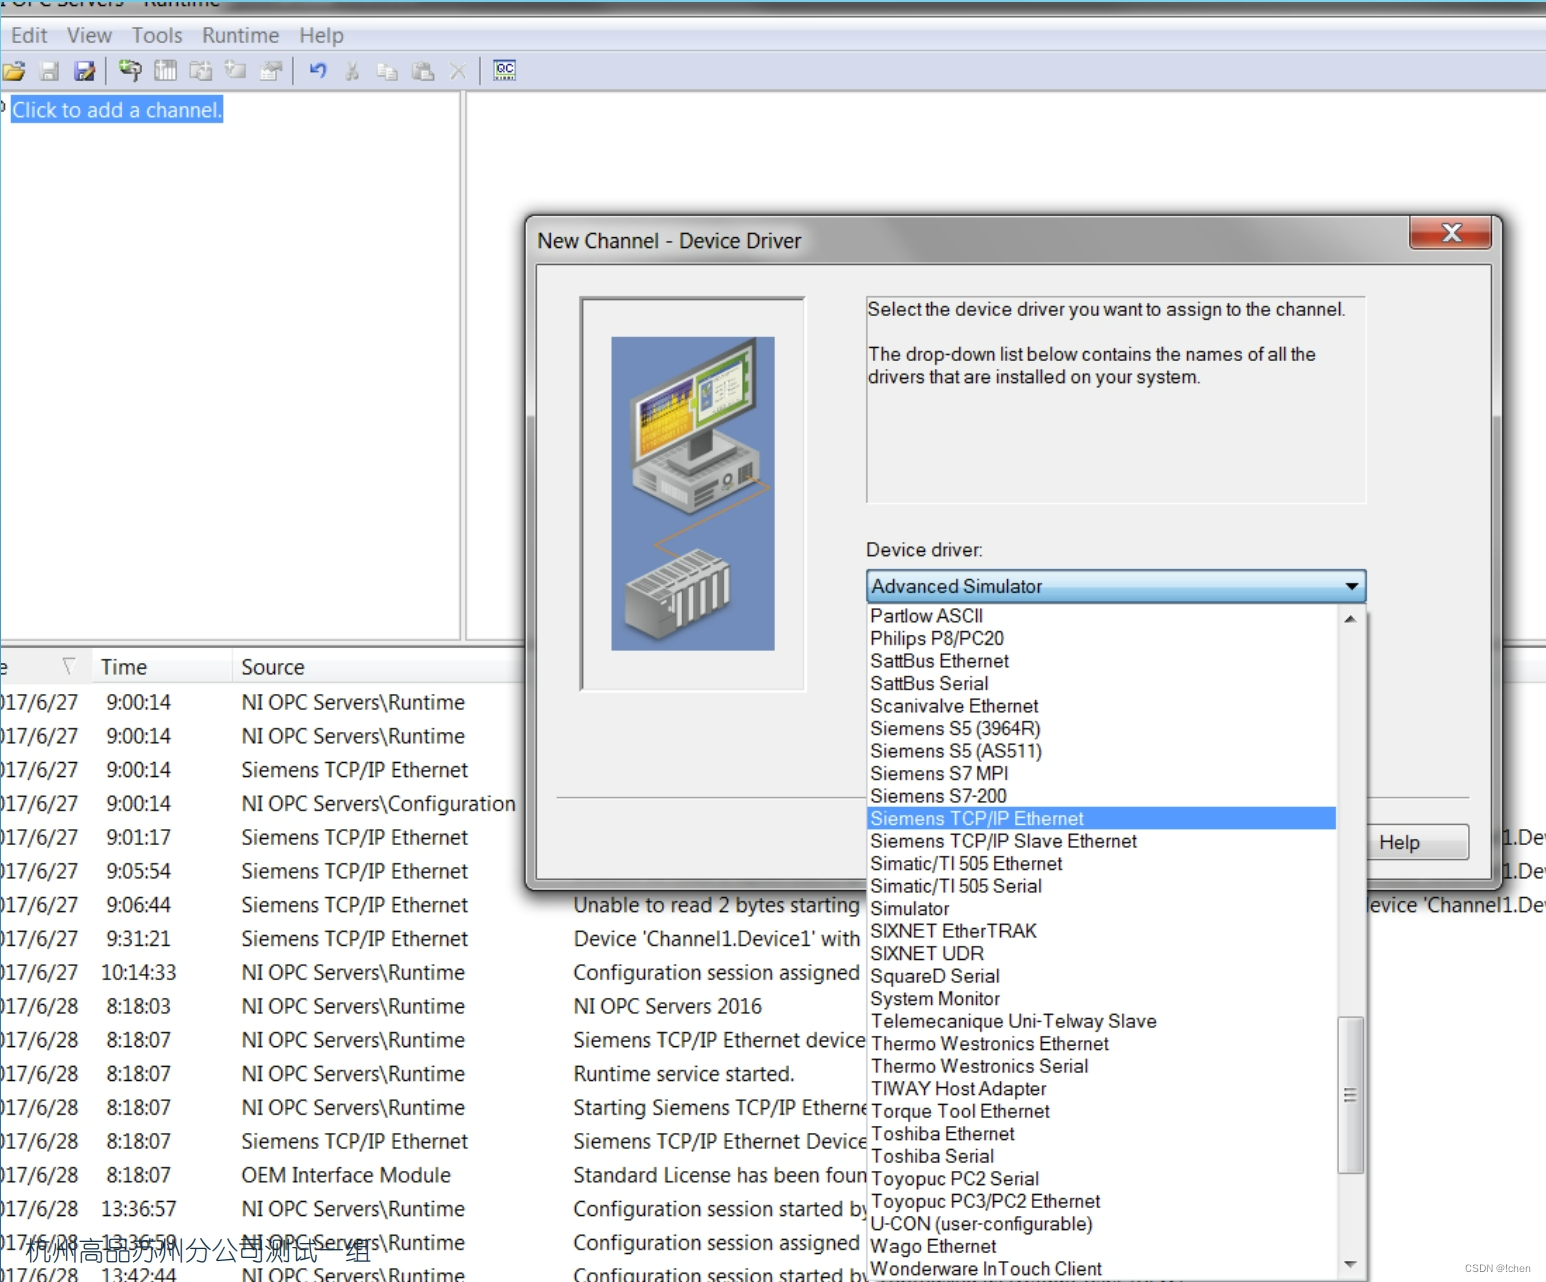This screenshot has width=1546, height=1282.
Task: Choose Partlow ASCII from driver list
Action: click(1101, 616)
